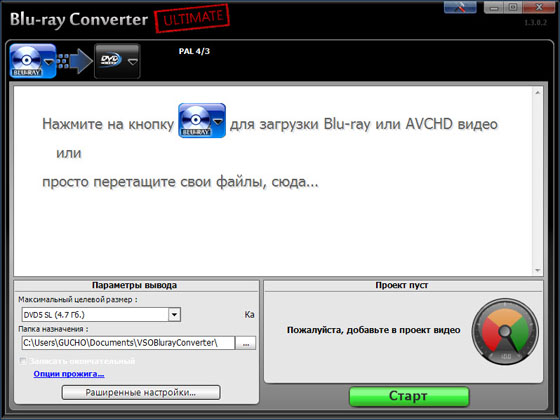Viewport: 560px width, 420px height.
Task: Click the green Старт button
Action: [409, 396]
